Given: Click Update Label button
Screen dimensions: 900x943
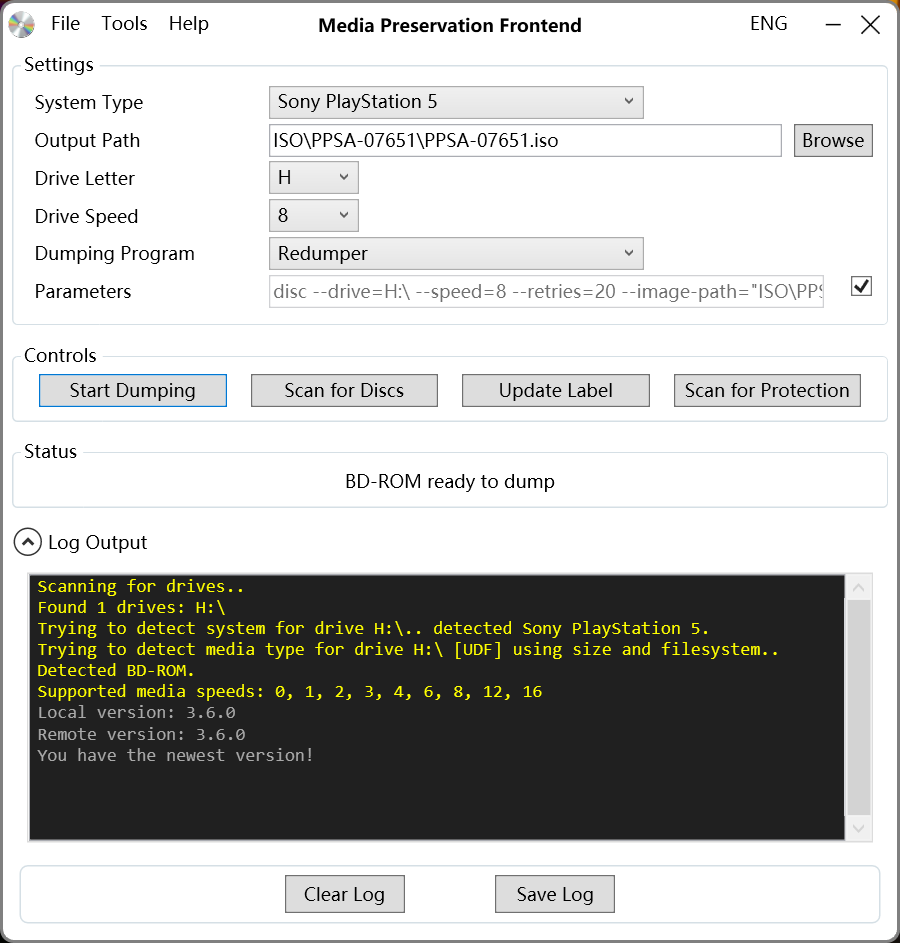Looking at the screenshot, I should (556, 390).
